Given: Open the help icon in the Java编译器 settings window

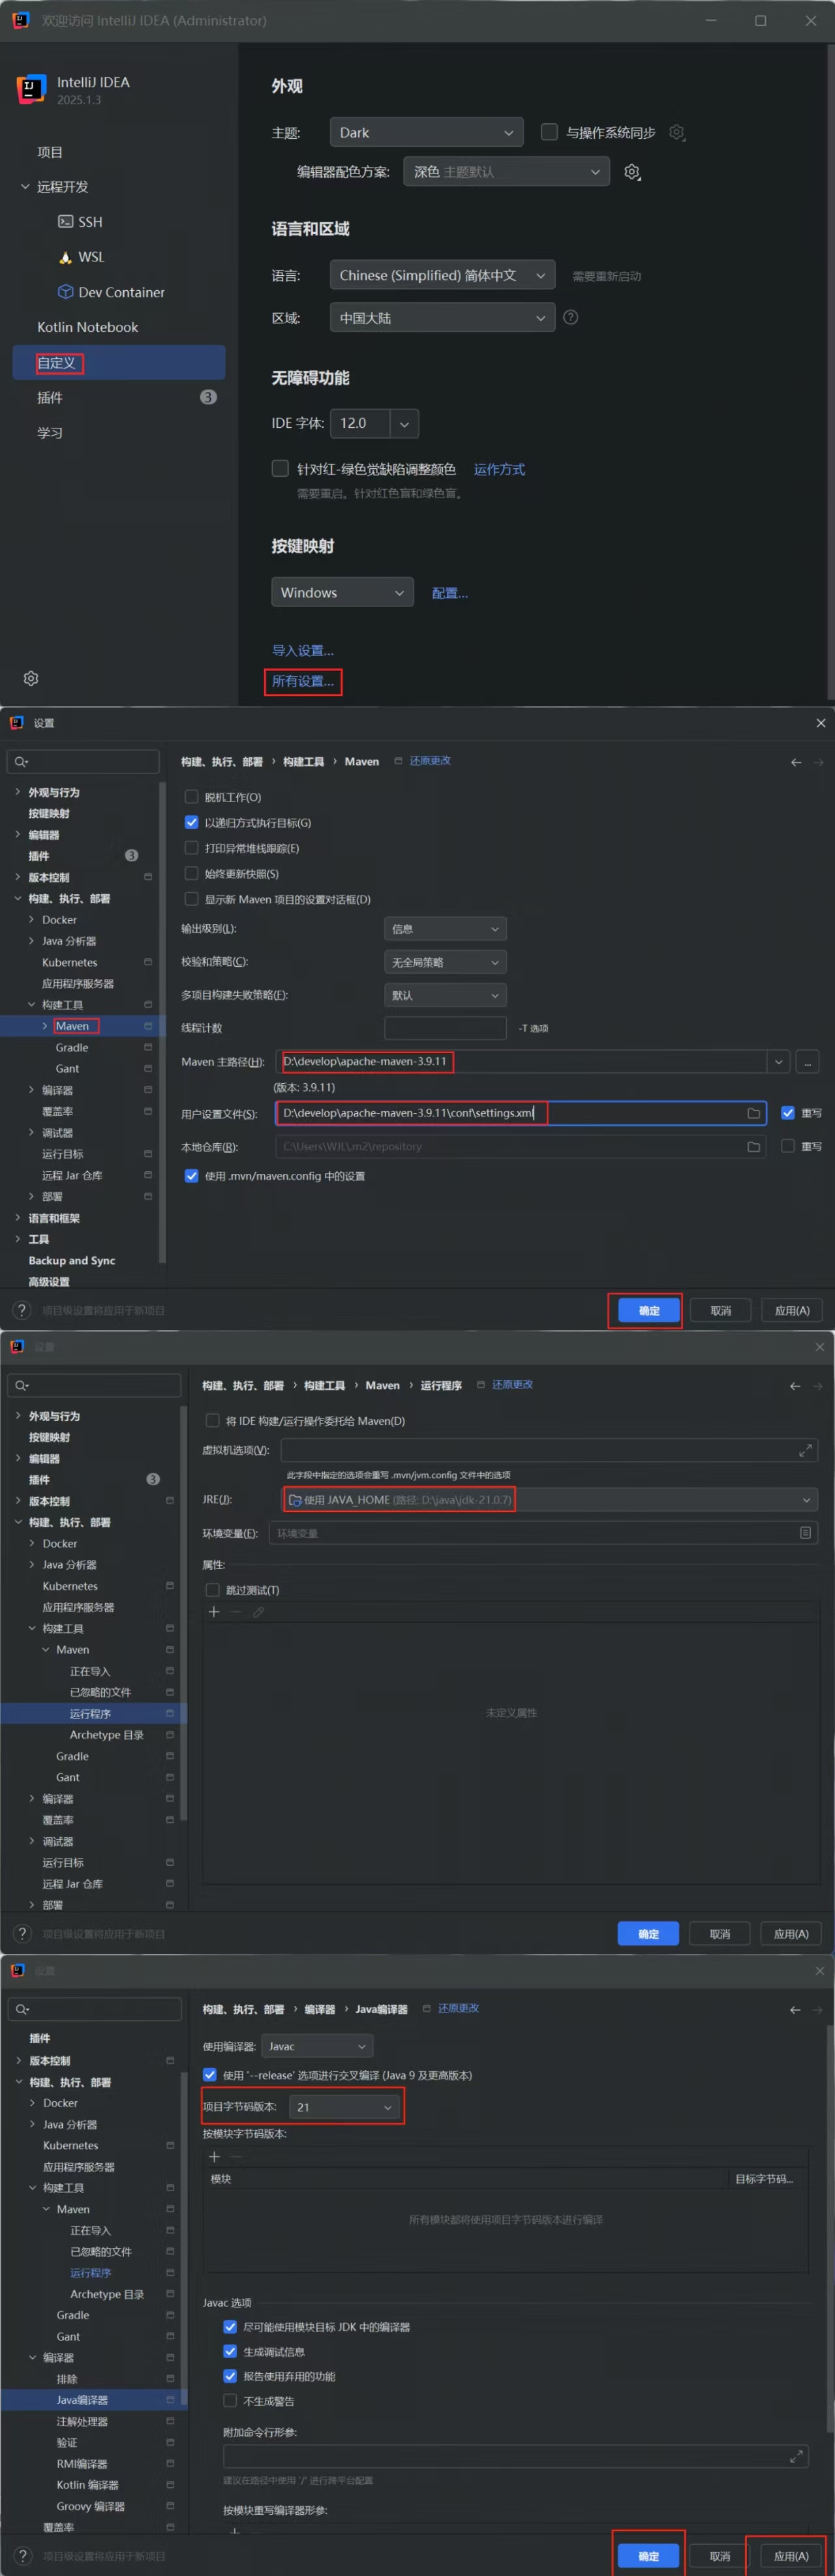Looking at the screenshot, I should point(22,2556).
